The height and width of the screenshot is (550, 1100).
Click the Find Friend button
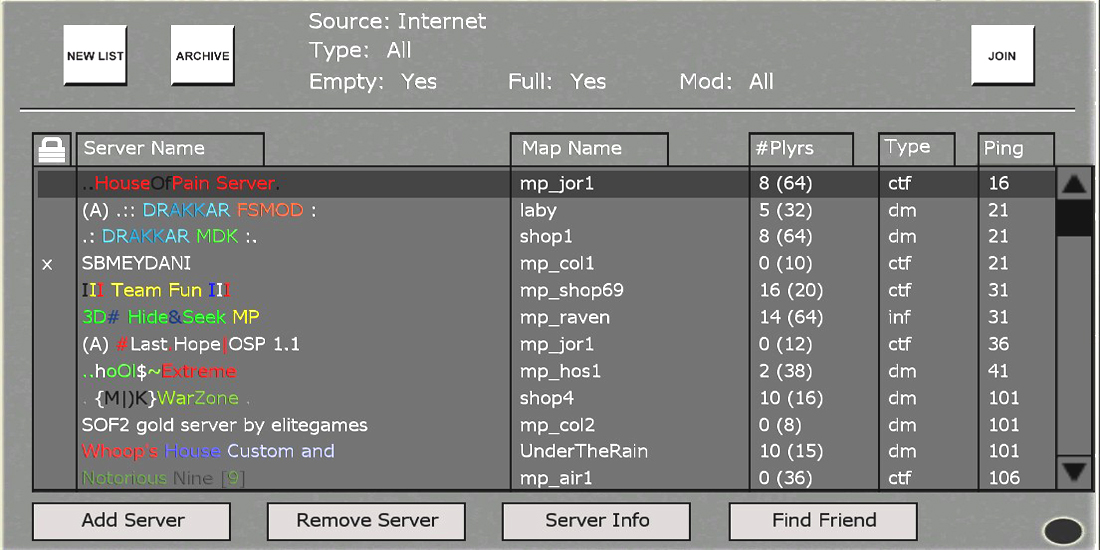coord(823,521)
